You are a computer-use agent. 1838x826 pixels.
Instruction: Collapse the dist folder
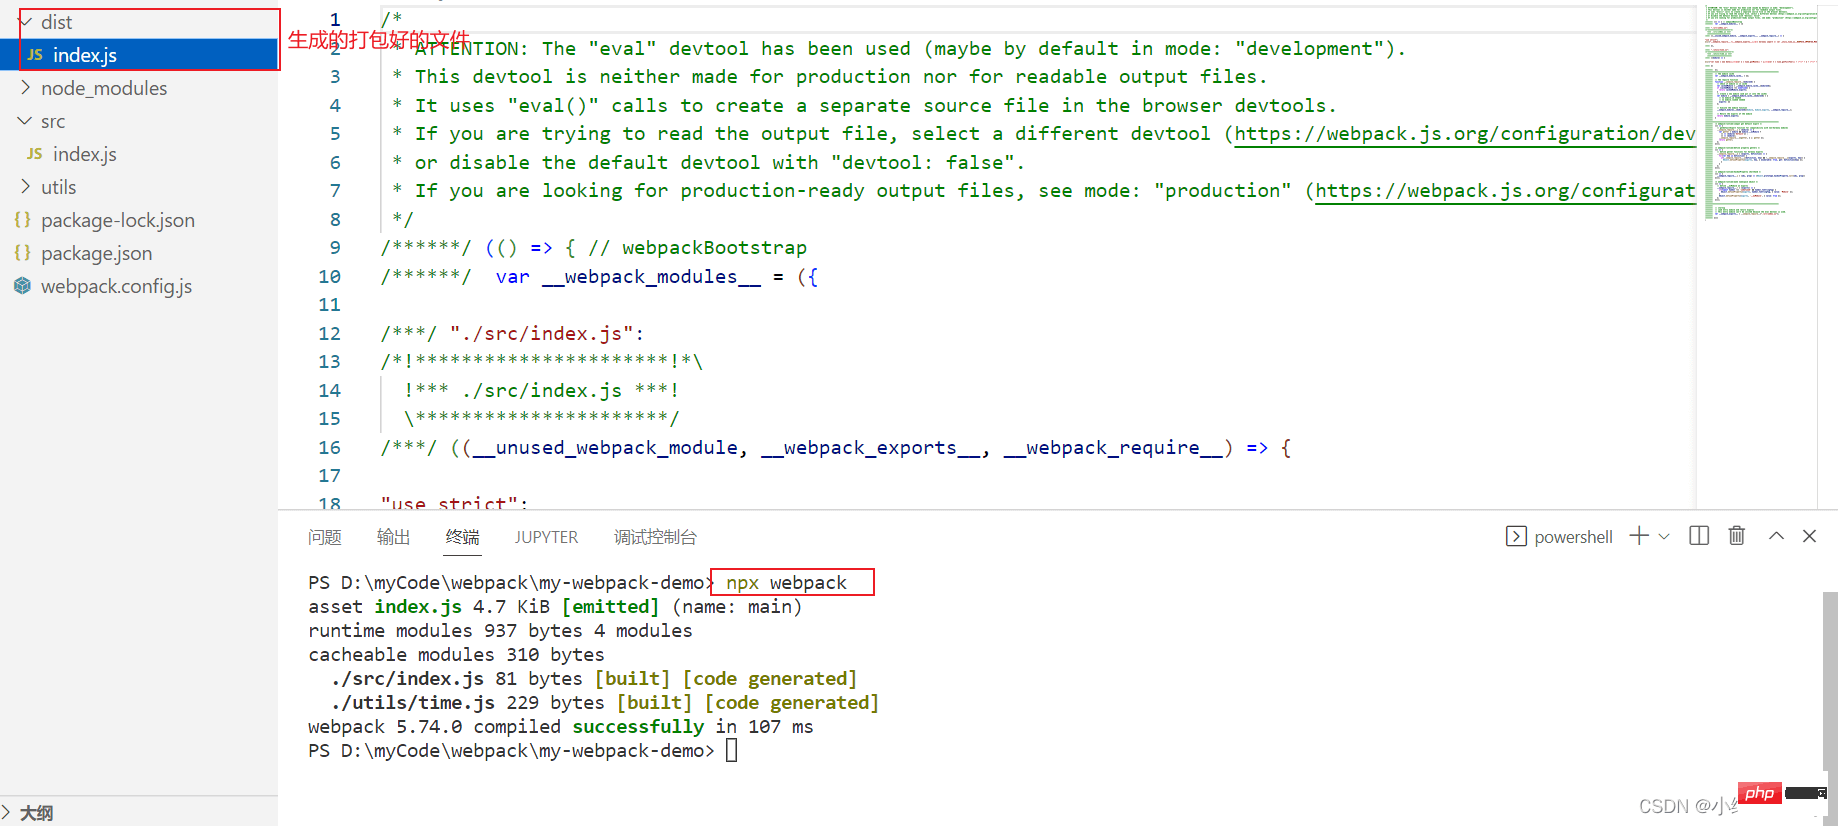(26, 22)
